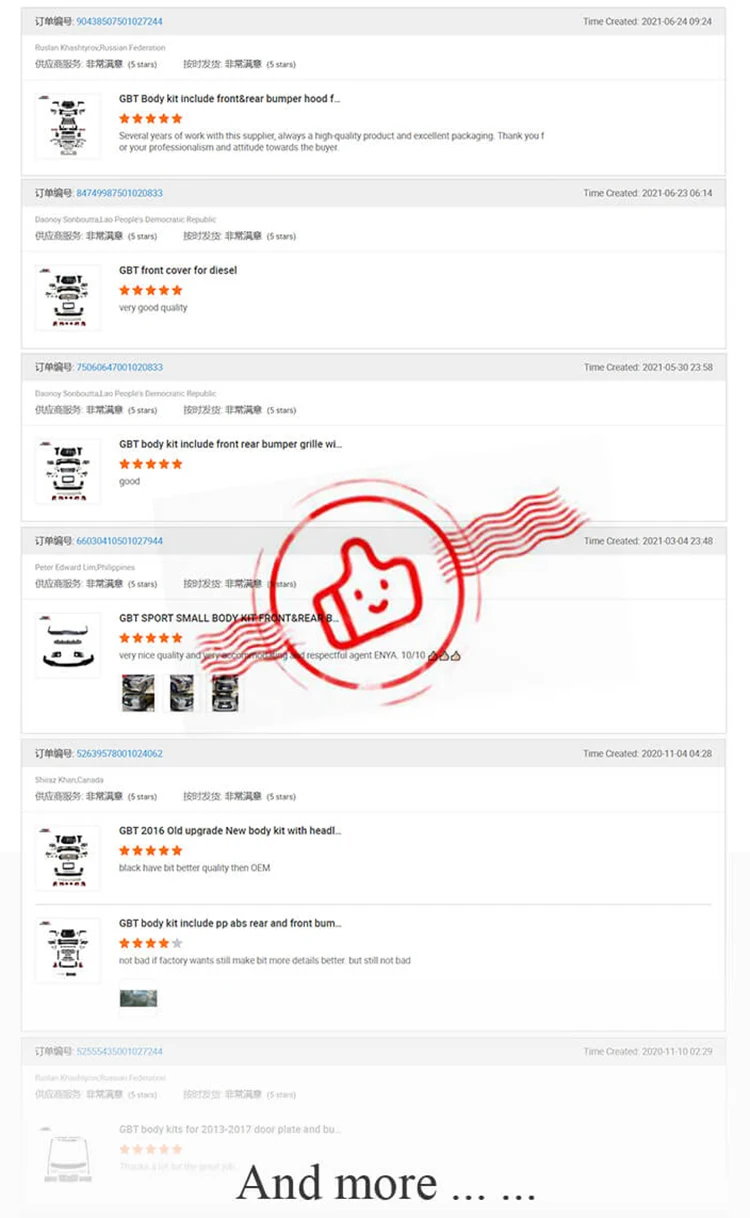Open GBT front cover for diesel title
Screen dimensions: 750x1218
178,270
